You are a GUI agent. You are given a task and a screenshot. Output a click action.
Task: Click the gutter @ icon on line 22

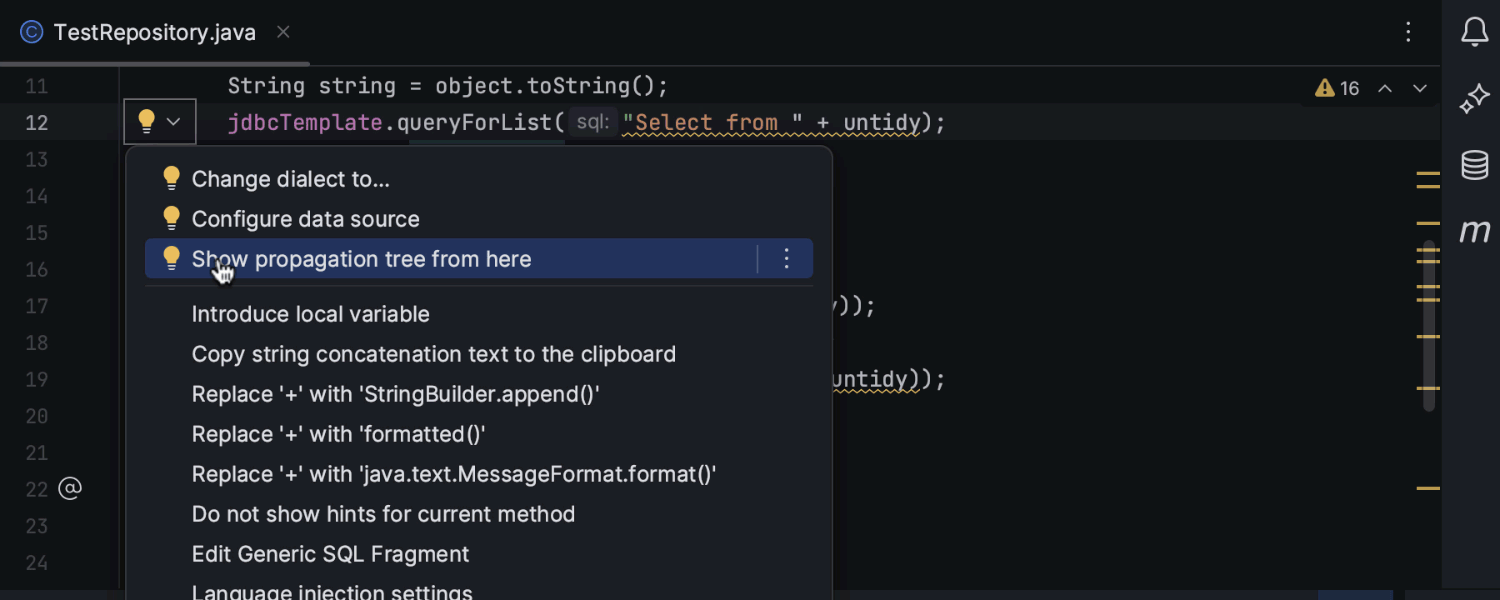[x=69, y=488]
